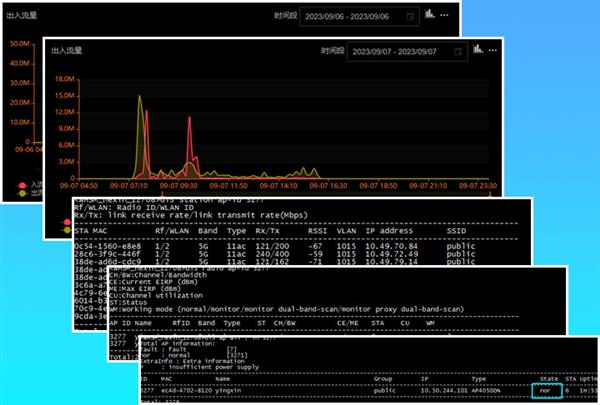Click x-axis label 09-07 09:30
The height and width of the screenshot is (405, 600).
click(x=179, y=186)
